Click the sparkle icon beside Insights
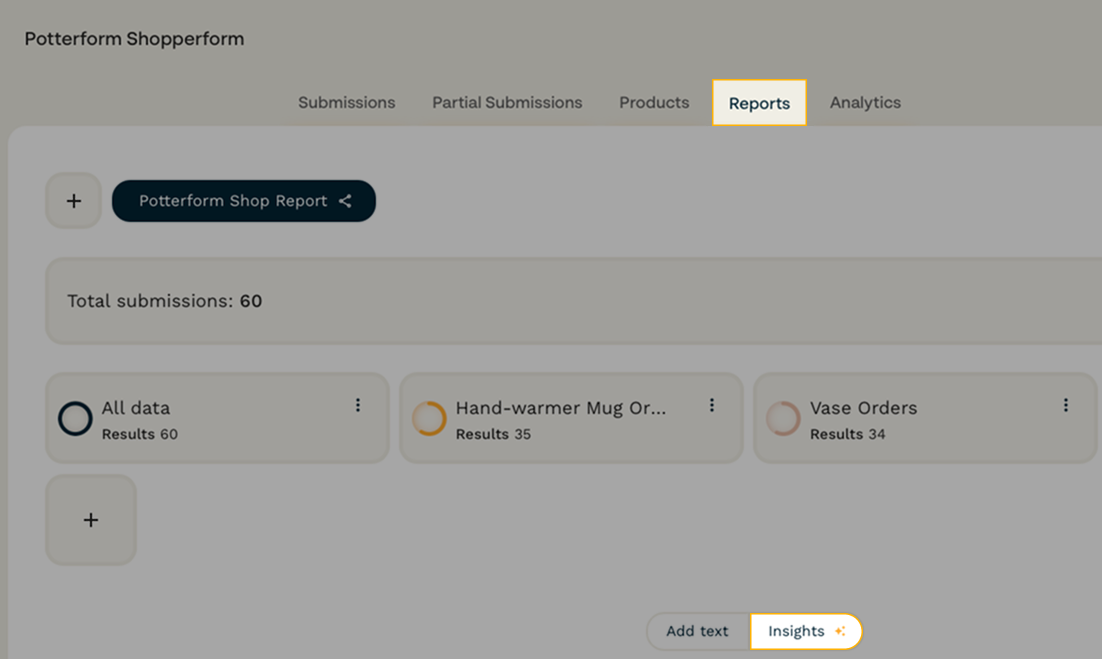The width and height of the screenshot is (1102, 659). pyautogui.click(x=840, y=631)
